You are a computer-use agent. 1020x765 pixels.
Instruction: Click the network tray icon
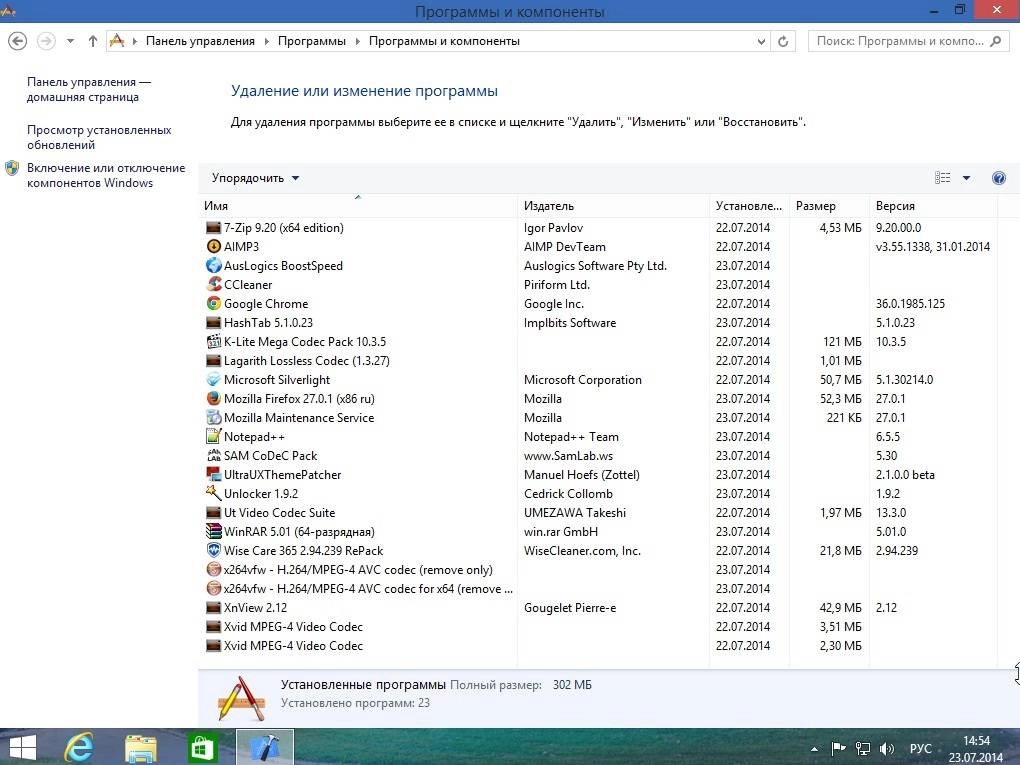pyautogui.click(x=863, y=749)
